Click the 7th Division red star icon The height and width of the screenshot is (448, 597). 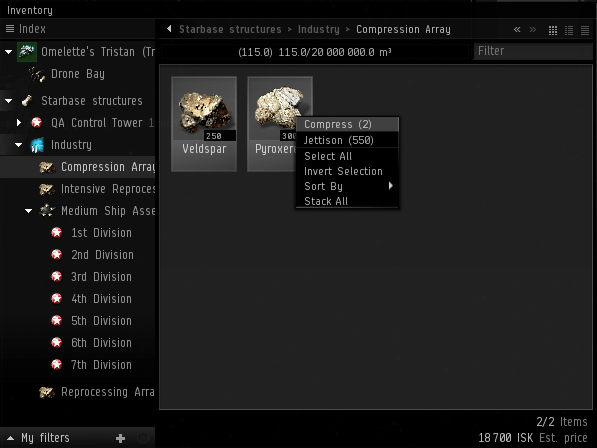tap(57, 365)
